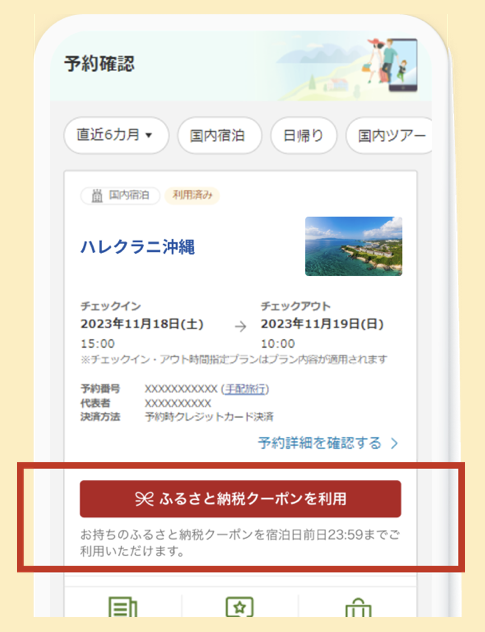Click the ハレクラニ沖縄 hotel name link
This screenshot has height=632, width=485.
coord(138,247)
